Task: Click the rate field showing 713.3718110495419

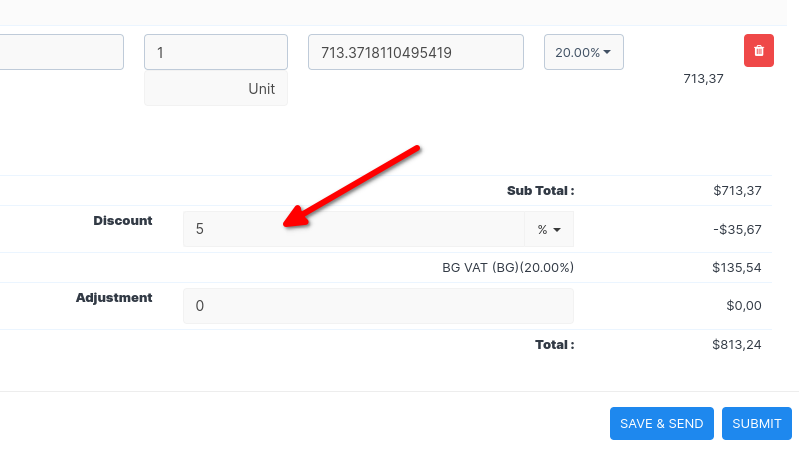Action: pyautogui.click(x=415, y=52)
